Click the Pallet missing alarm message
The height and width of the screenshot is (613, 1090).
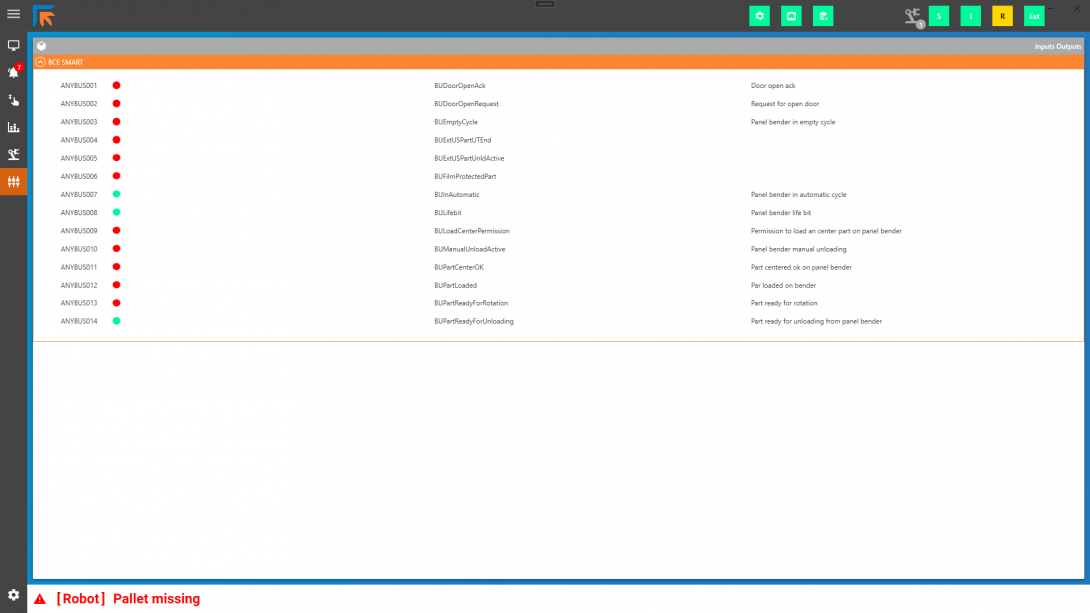[127, 599]
